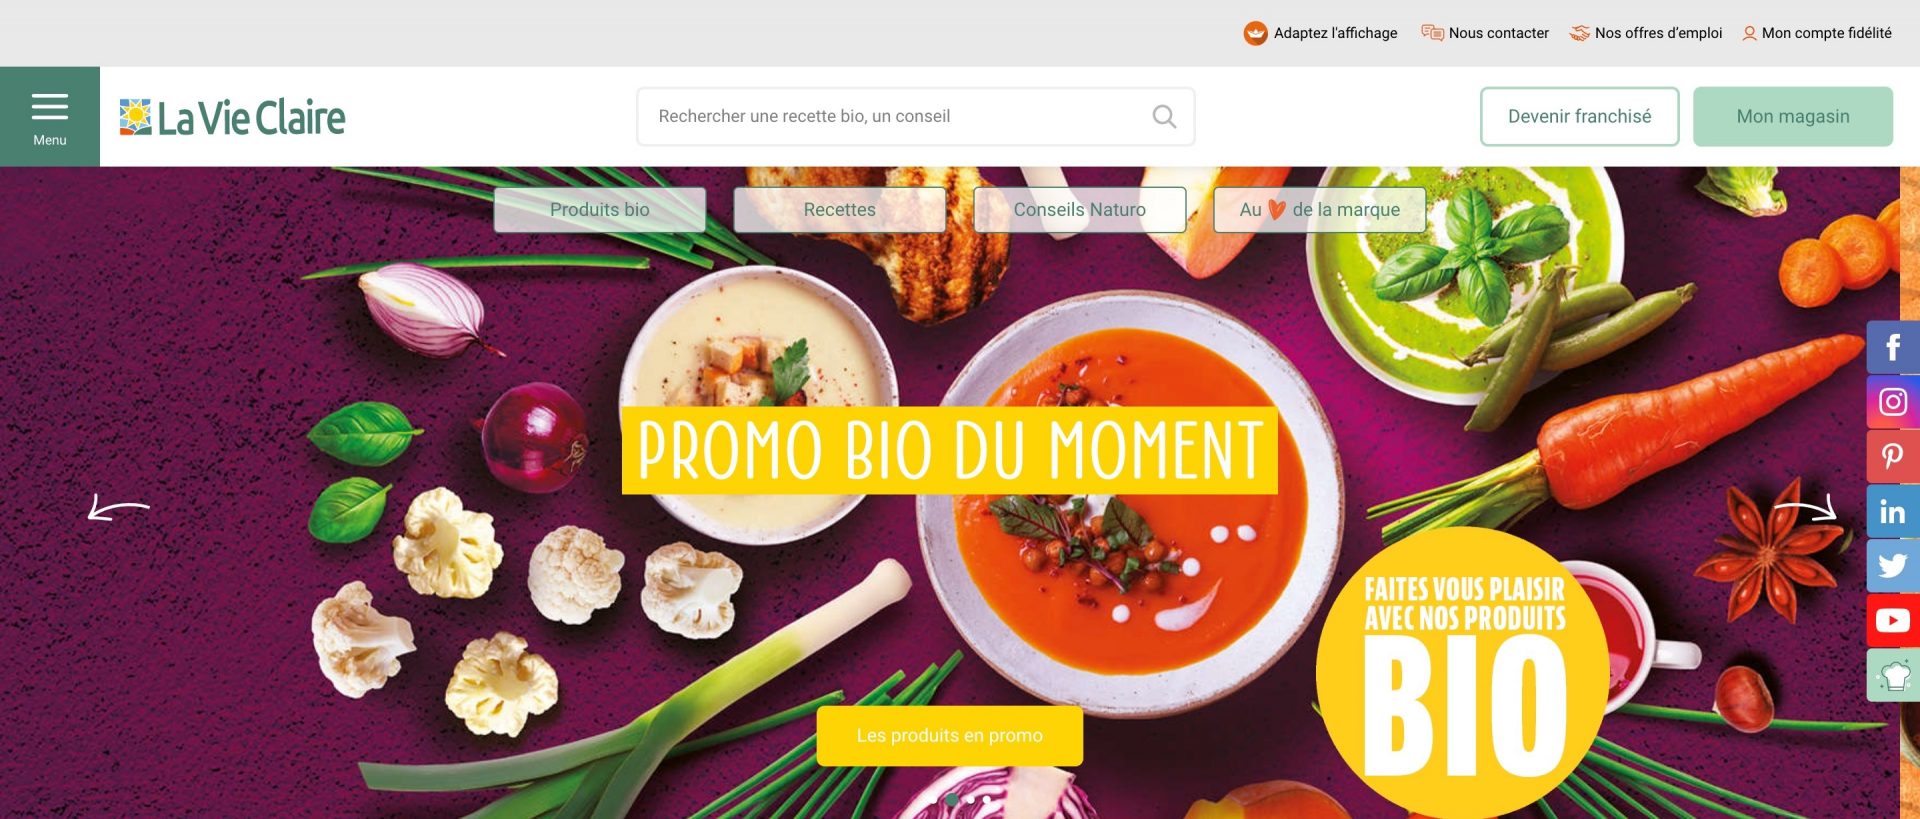Open the Pinterest social link

pos(1893,457)
